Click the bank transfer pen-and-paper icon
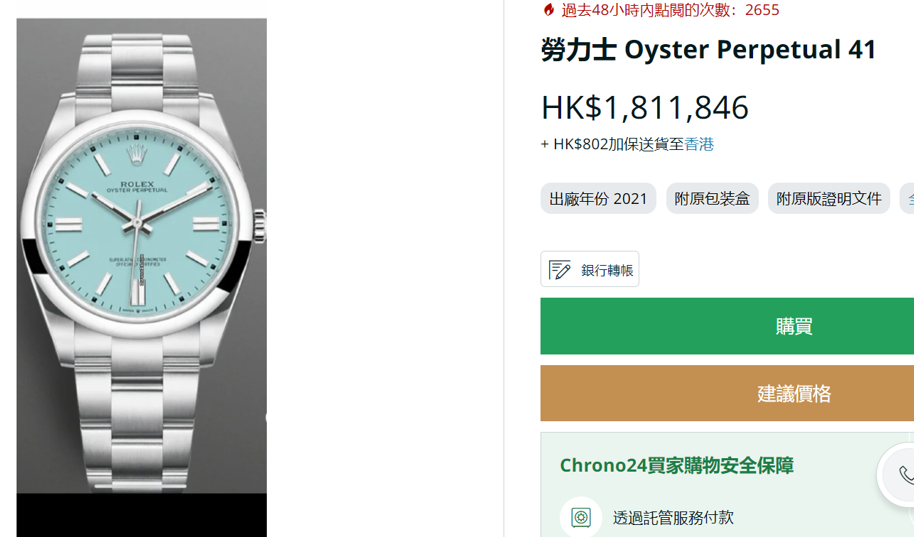914x537 pixels. 559,270
